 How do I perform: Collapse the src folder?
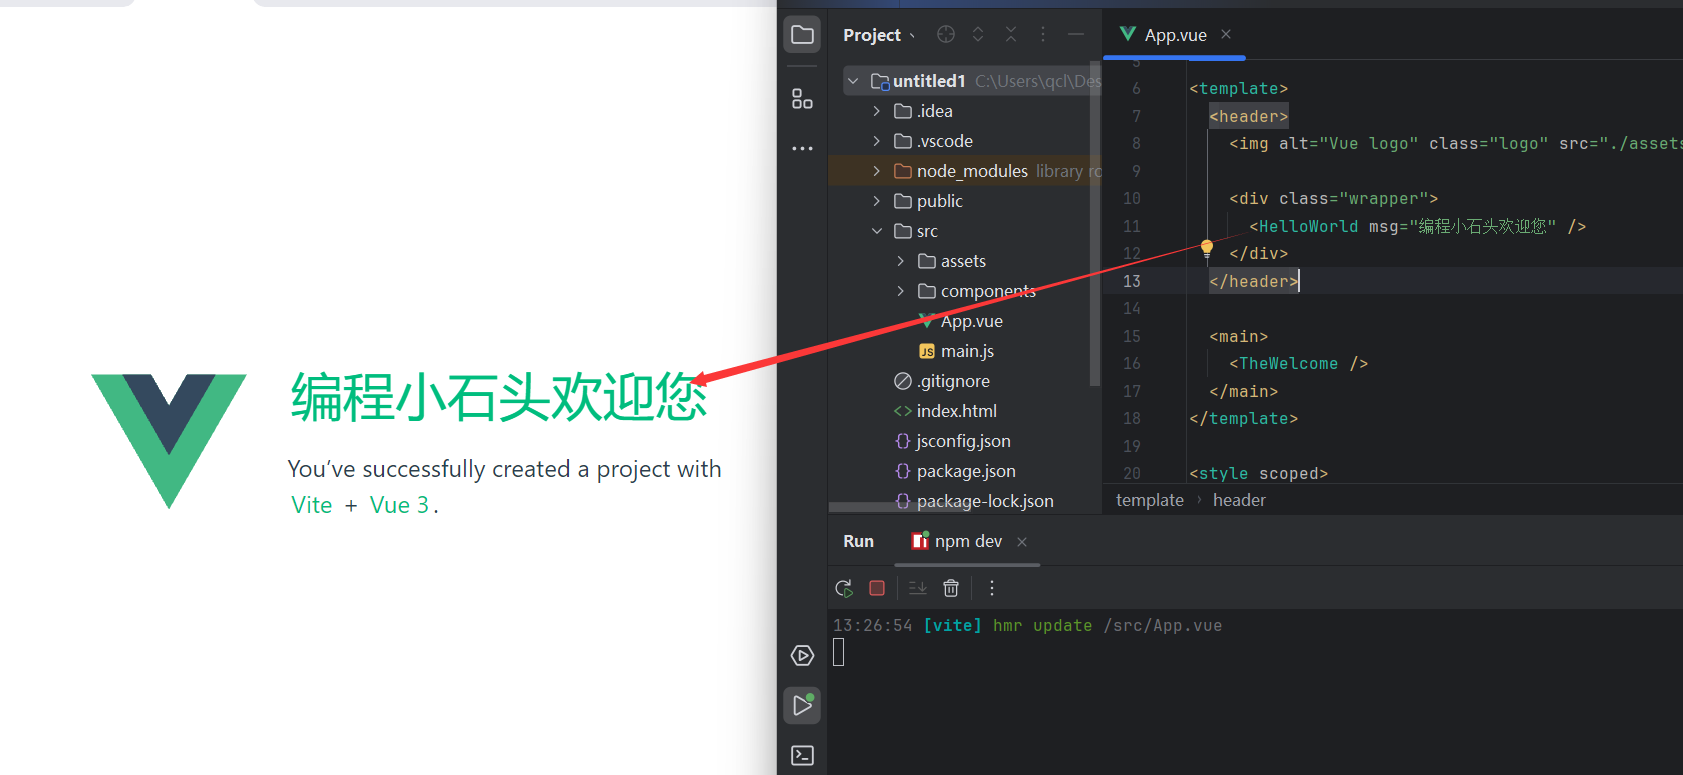pyautogui.click(x=877, y=231)
